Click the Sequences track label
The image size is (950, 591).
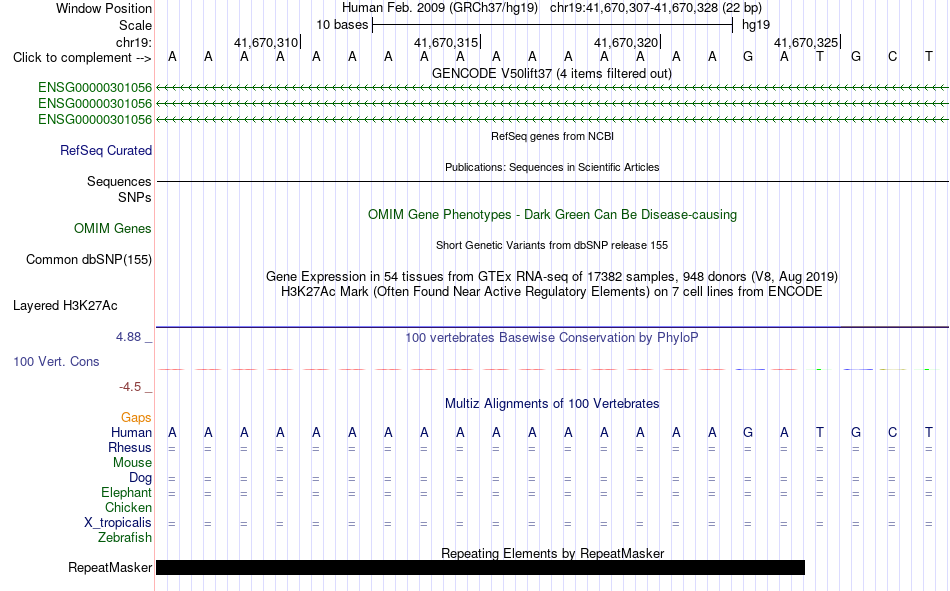[119, 181]
